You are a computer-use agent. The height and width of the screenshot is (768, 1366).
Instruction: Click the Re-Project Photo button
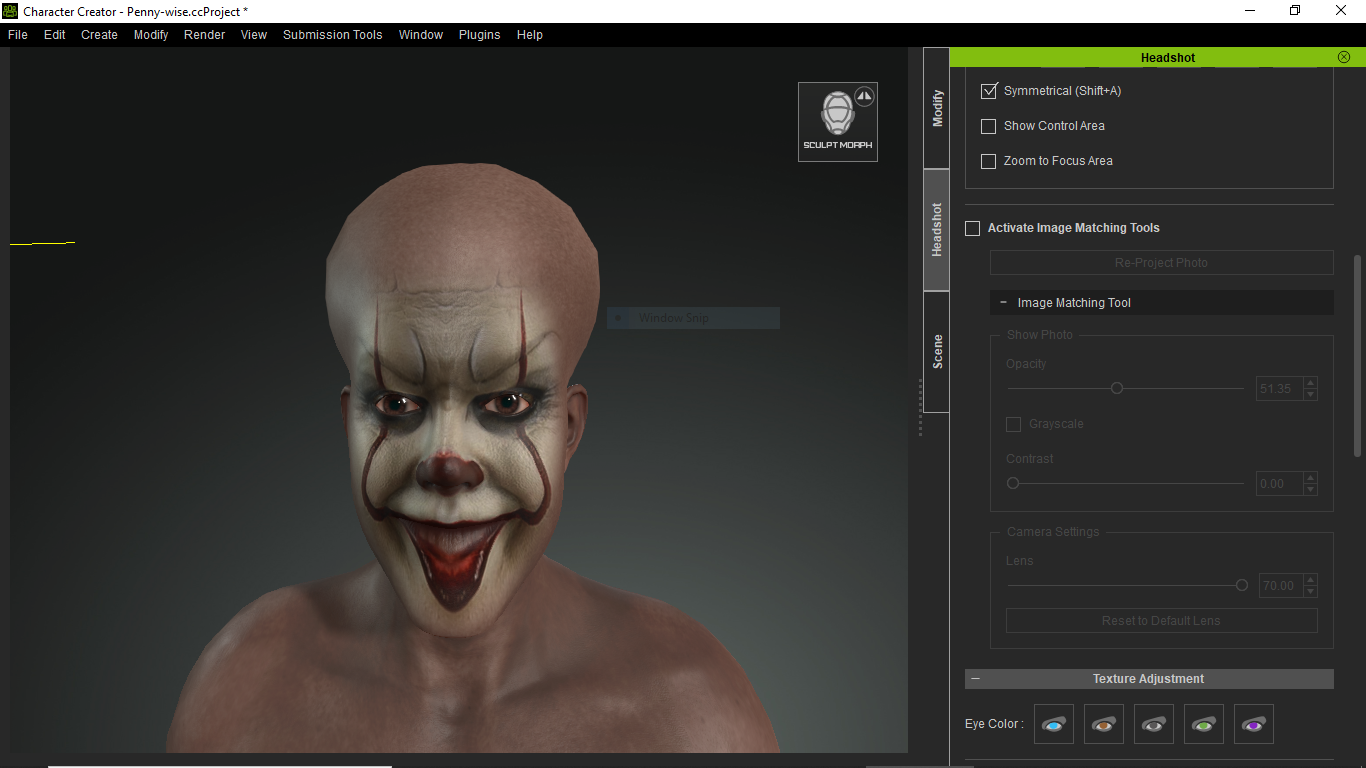click(1161, 263)
